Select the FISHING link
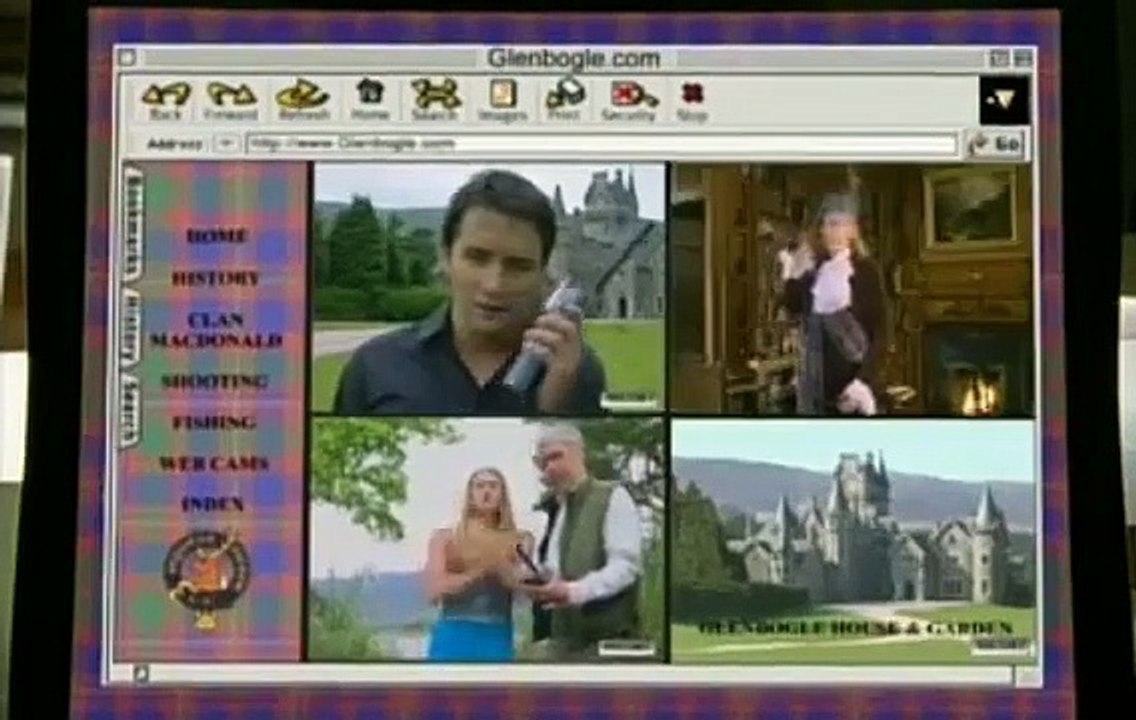Screen dimensions: 1136x720 pyautogui.click(x=214, y=422)
